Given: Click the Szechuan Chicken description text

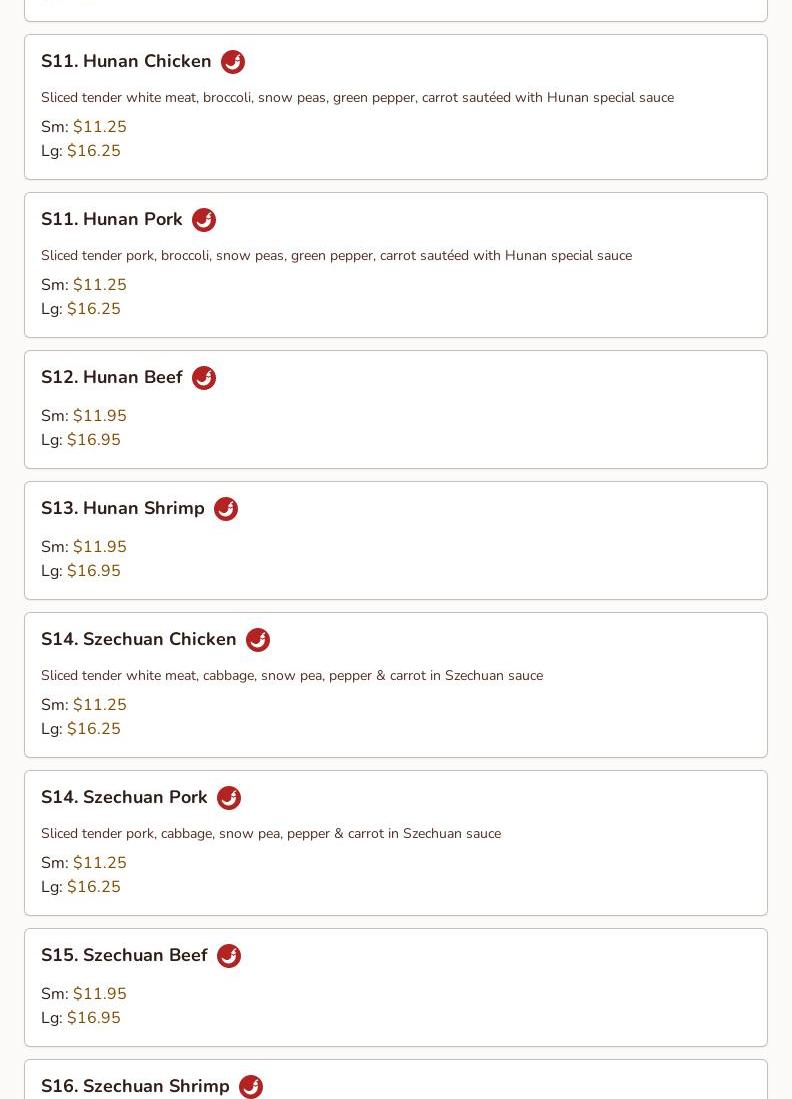Looking at the screenshot, I should tap(292, 675).
